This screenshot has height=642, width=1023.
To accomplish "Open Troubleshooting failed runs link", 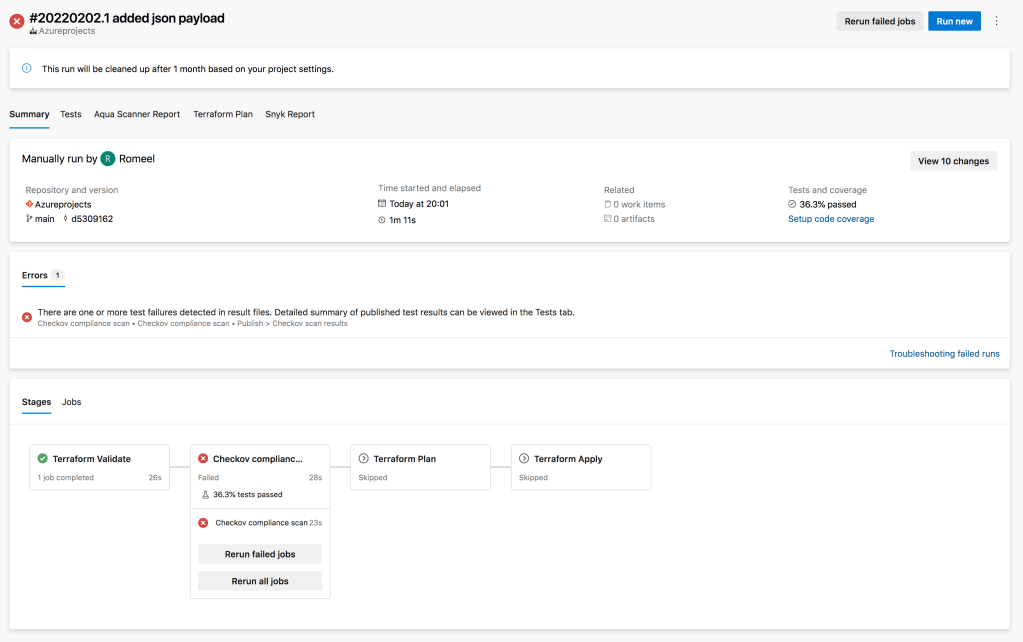I will click(x=944, y=354).
